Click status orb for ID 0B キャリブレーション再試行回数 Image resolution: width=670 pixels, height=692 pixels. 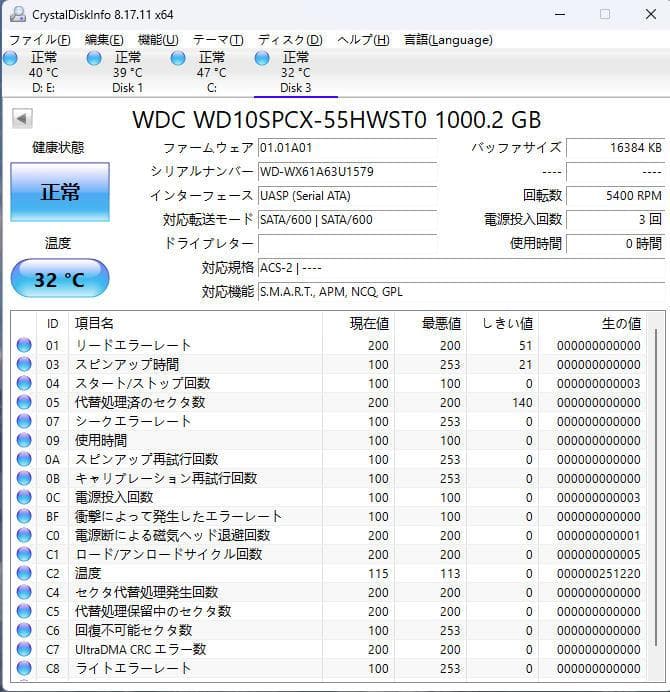point(24,478)
